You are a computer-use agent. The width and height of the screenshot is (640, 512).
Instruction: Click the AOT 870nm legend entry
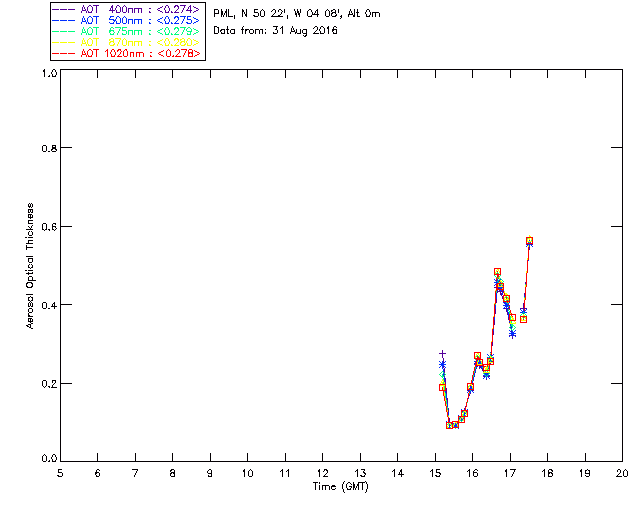[126, 42]
